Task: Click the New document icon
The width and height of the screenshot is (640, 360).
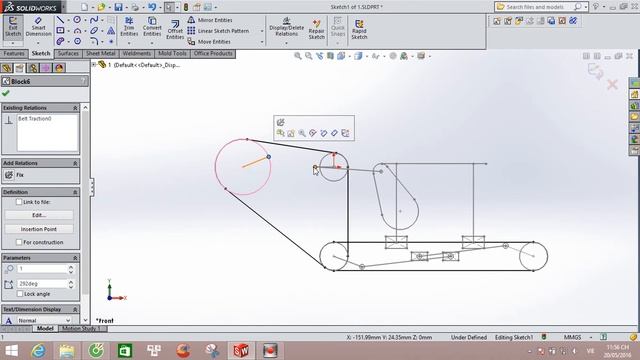Action: point(84,7)
